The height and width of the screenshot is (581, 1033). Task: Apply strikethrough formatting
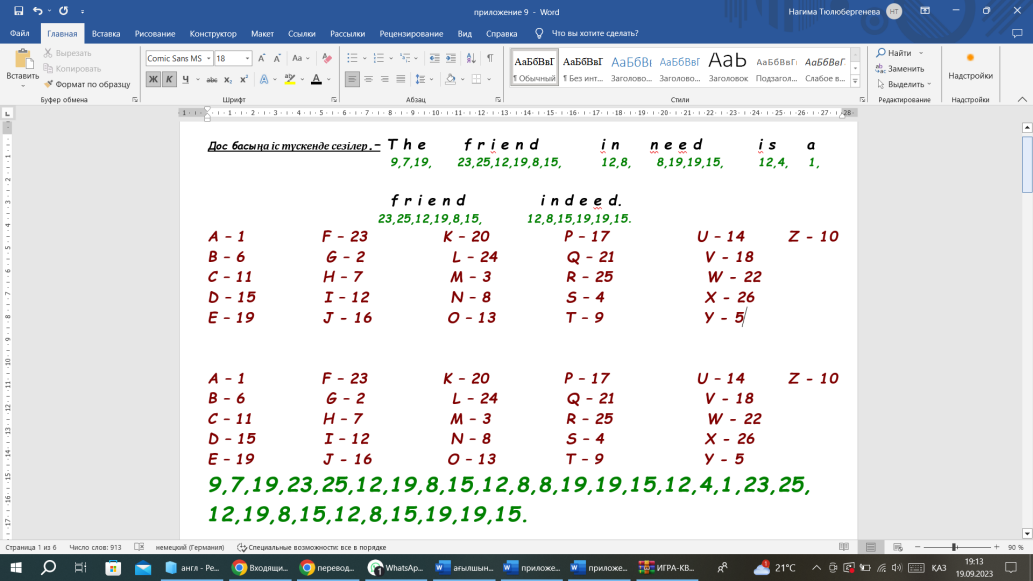click(x=211, y=79)
